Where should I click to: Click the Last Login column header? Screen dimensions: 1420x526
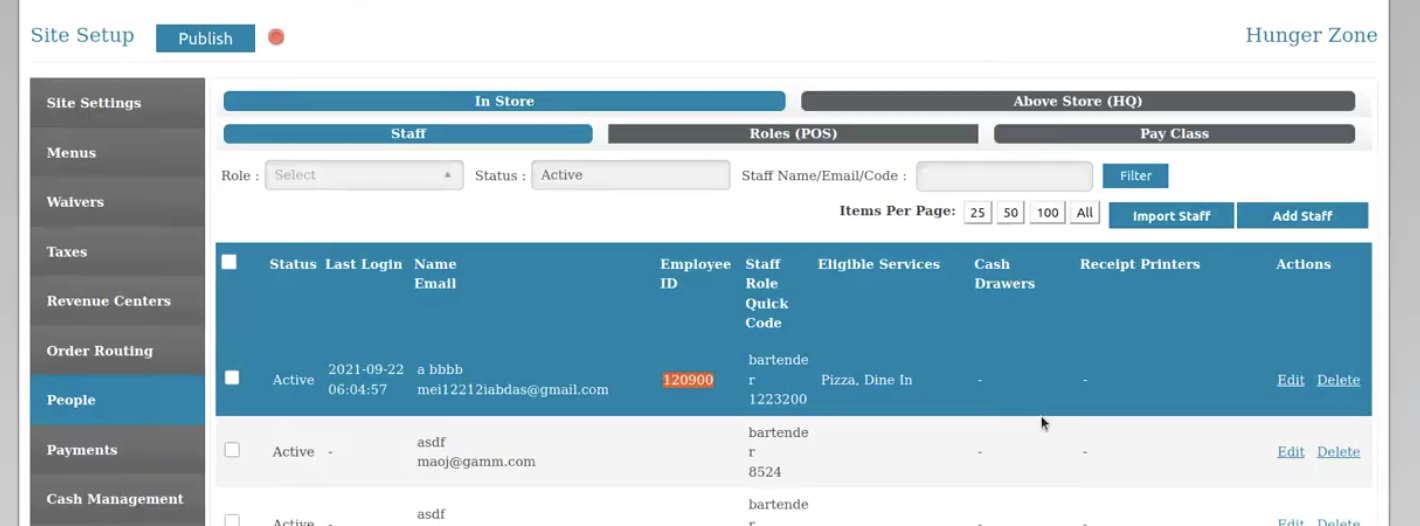click(364, 264)
